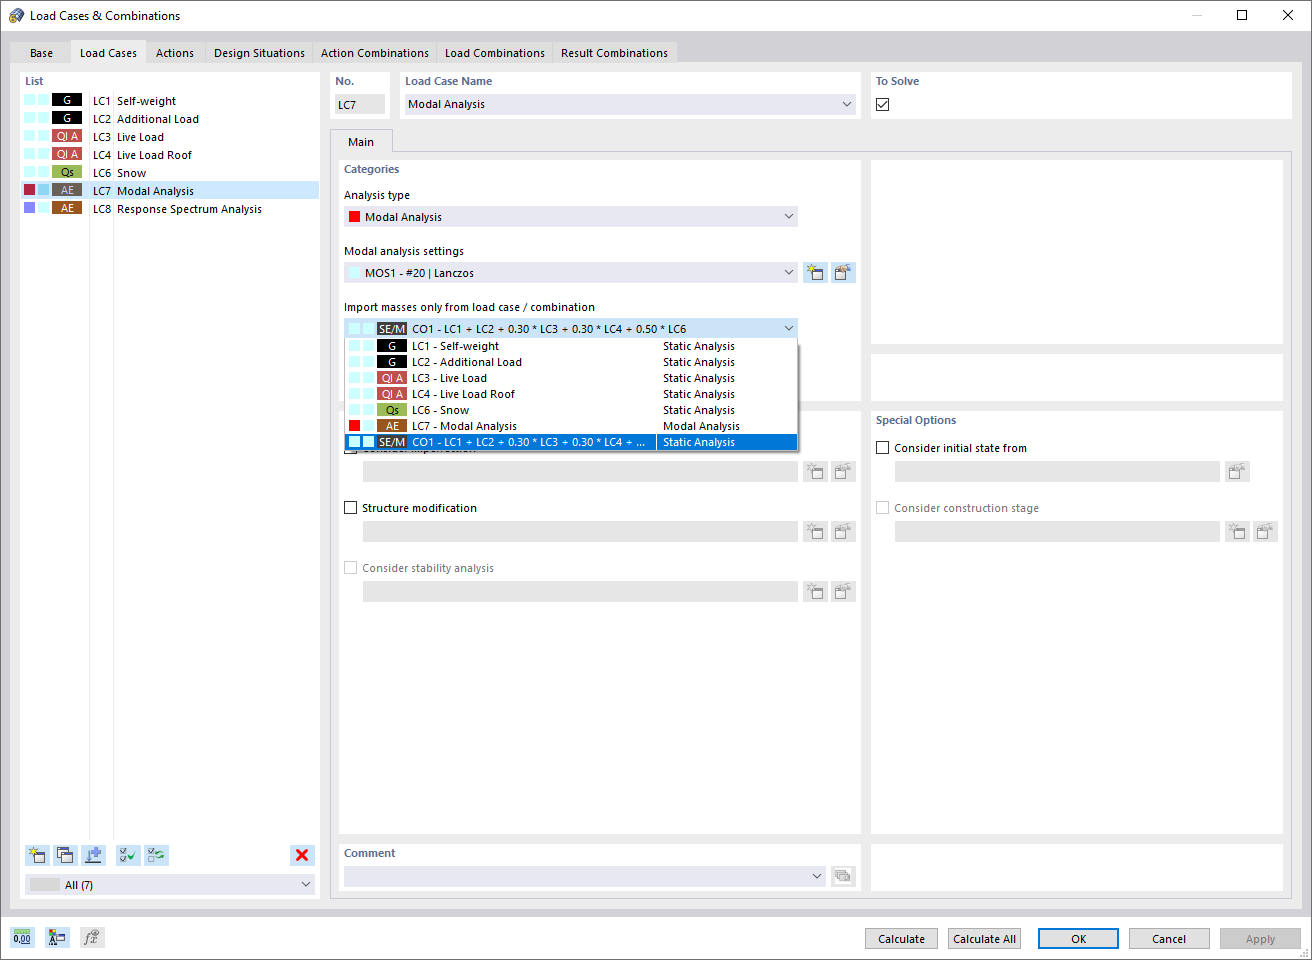Open the units and decimal places settings
Image resolution: width=1312 pixels, height=960 pixels.
(21, 937)
